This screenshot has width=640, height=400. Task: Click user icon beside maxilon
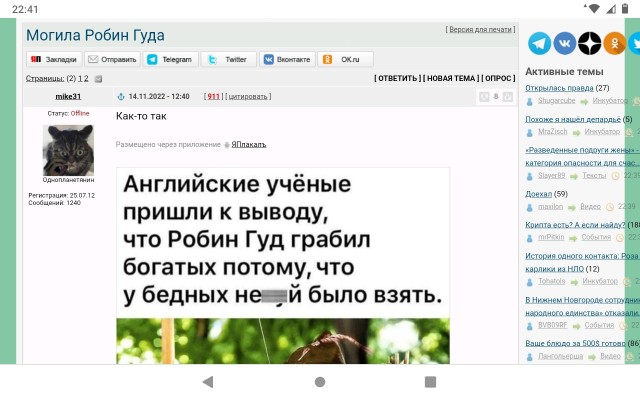click(x=529, y=207)
